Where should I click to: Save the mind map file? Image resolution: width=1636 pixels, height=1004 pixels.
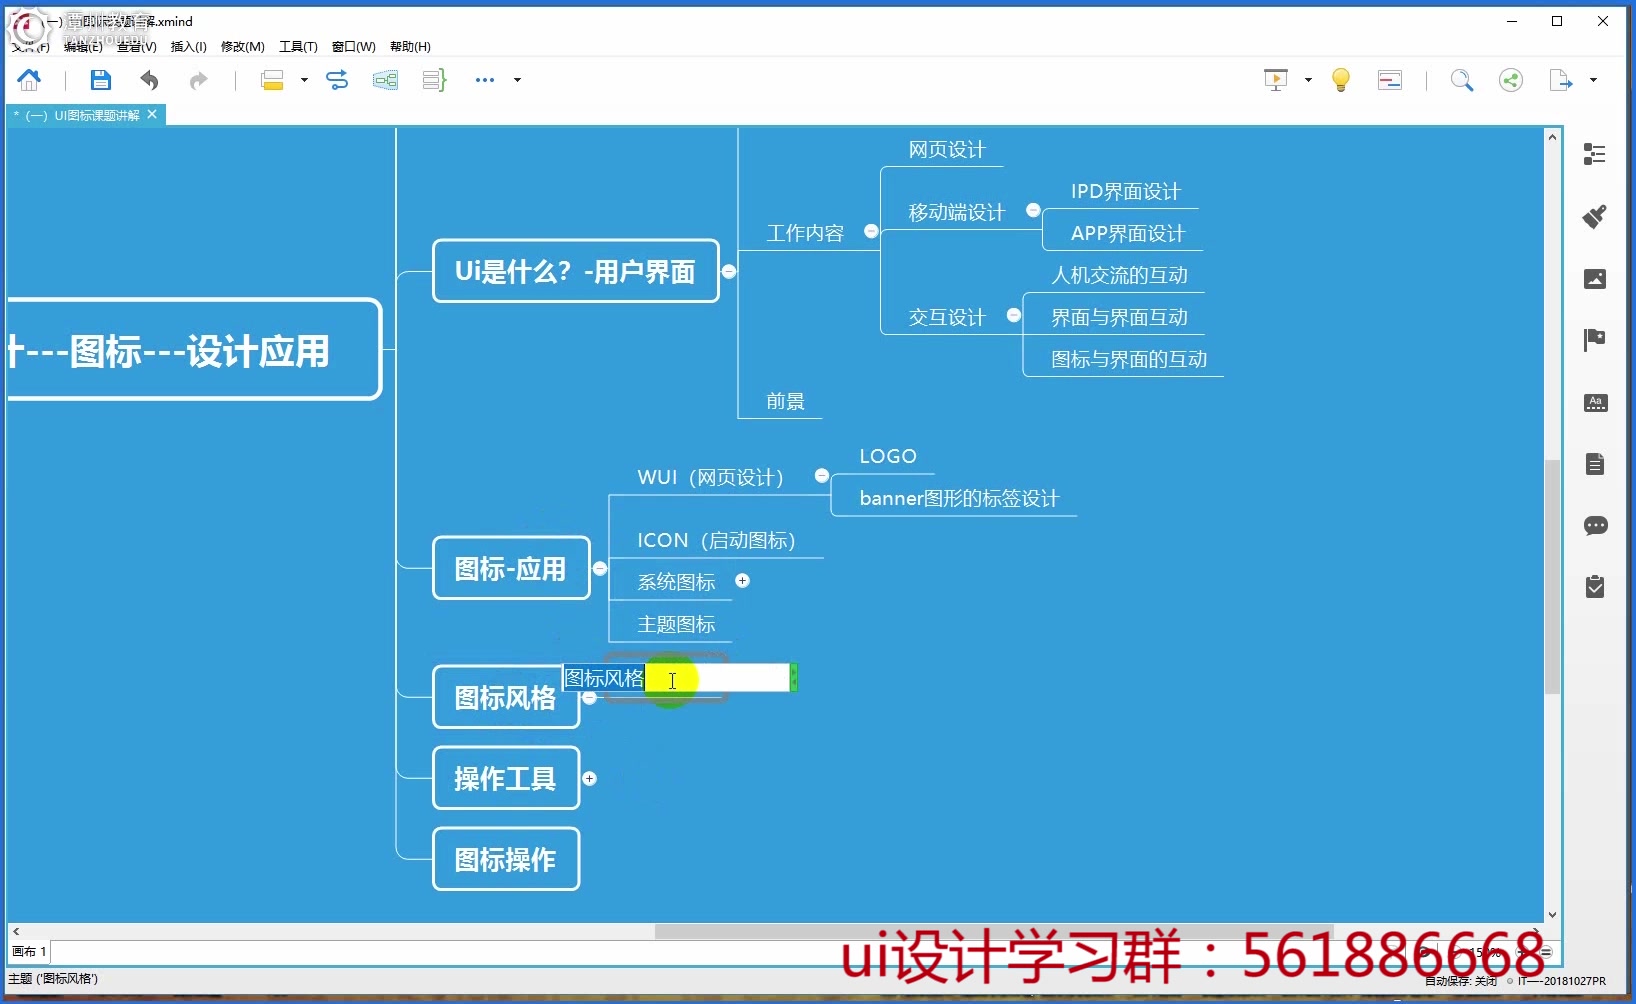coord(100,80)
